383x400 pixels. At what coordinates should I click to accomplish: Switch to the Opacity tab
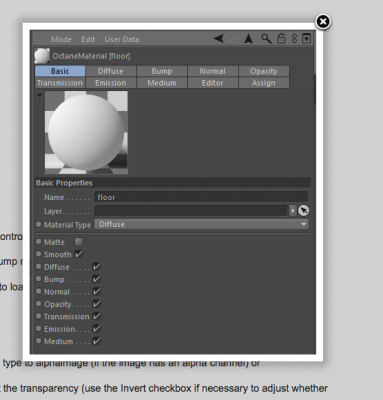point(264,71)
